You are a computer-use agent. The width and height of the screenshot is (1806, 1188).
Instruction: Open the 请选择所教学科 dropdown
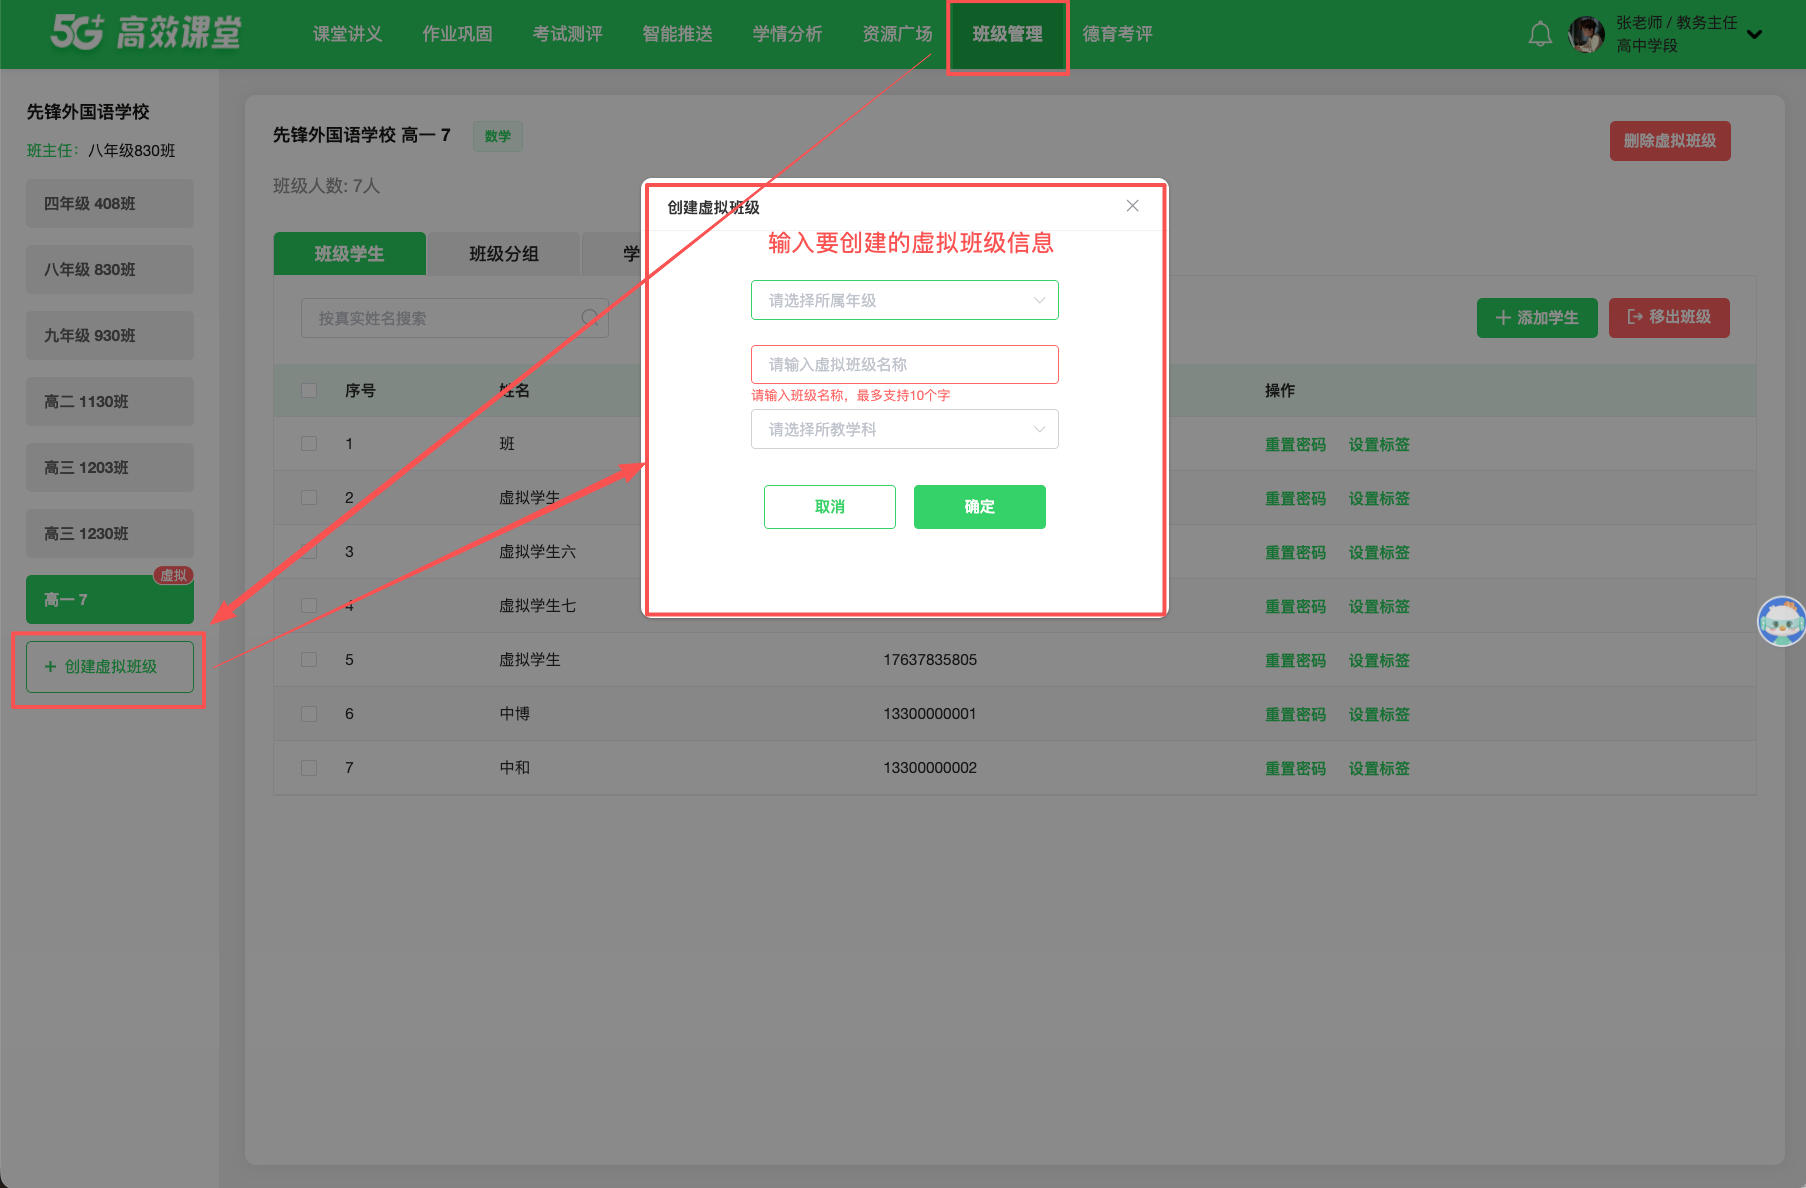(x=905, y=429)
